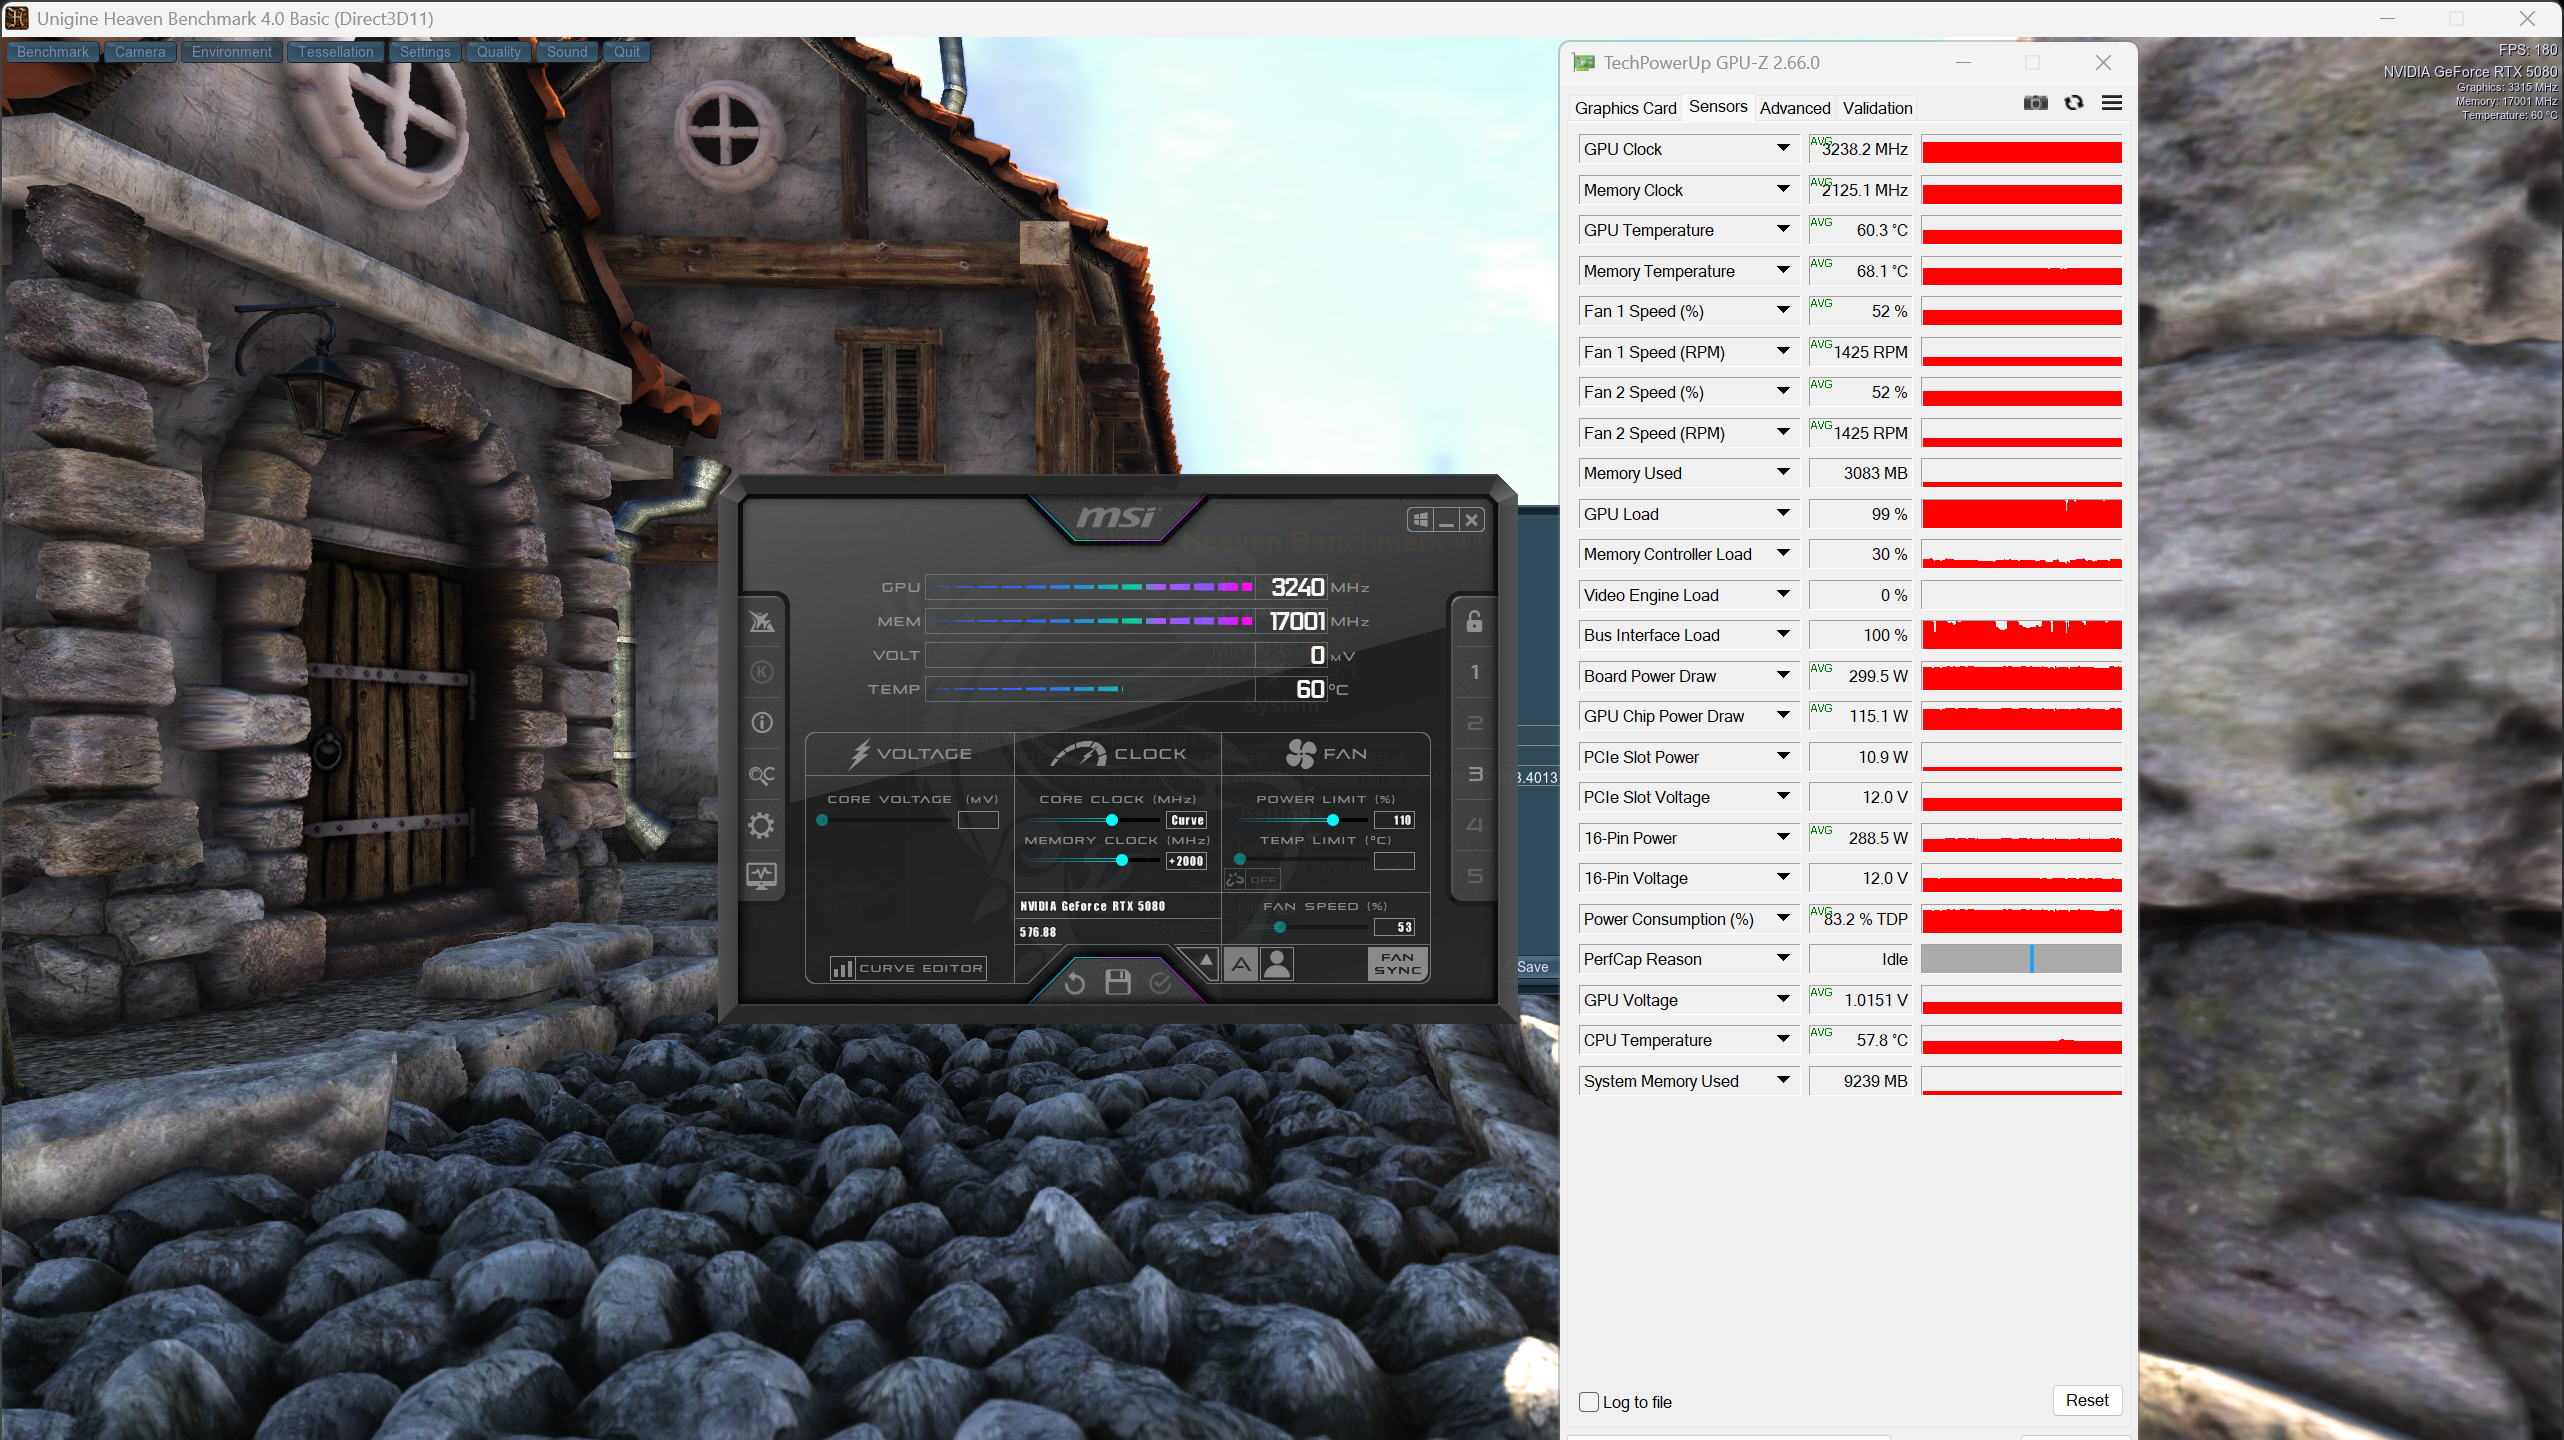Open the CPU Temperature sensor dropdown
2564x1440 pixels.
(x=1783, y=1040)
